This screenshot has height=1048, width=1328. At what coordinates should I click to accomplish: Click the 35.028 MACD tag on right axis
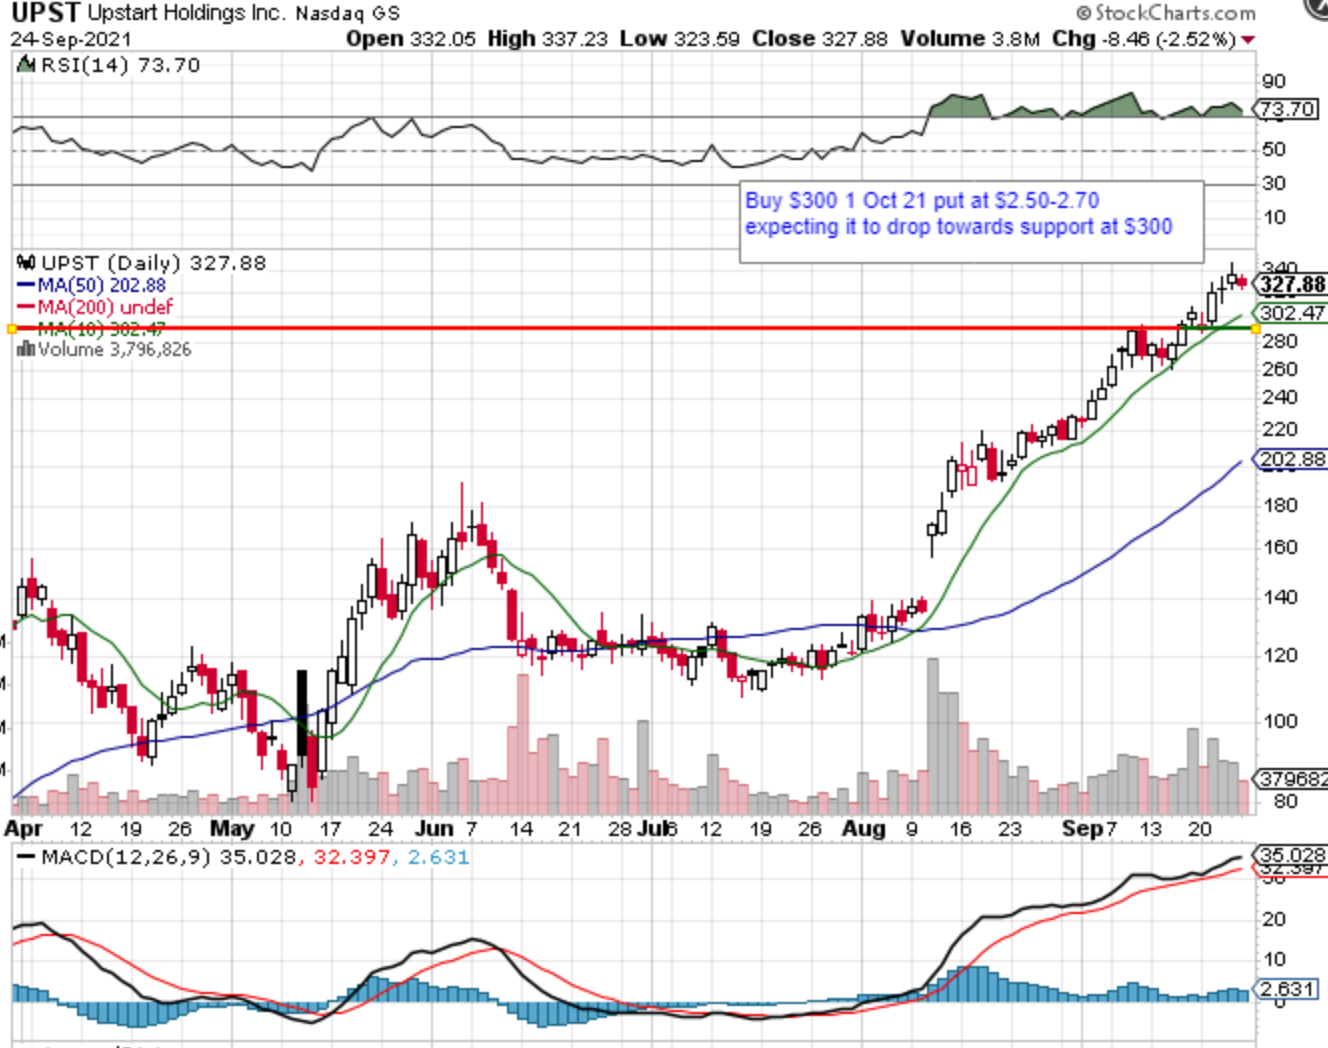pos(1291,855)
